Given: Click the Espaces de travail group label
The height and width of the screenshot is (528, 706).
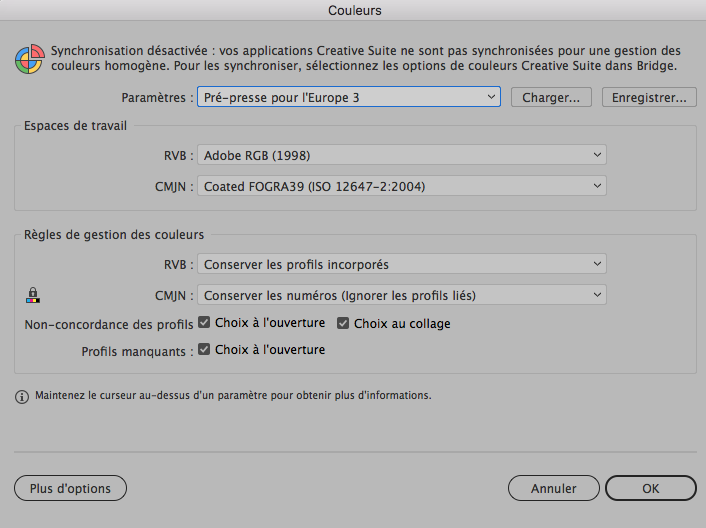Looking at the screenshot, I should (x=75, y=126).
